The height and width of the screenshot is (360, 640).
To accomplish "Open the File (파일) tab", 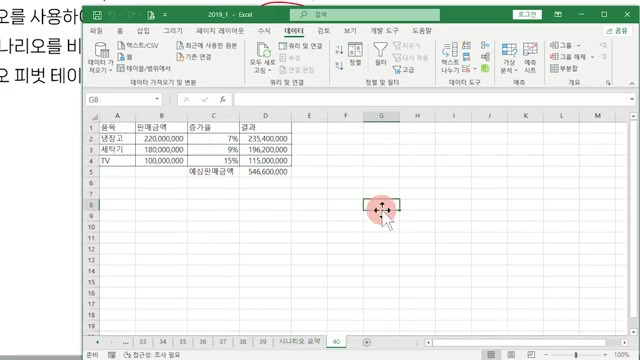I will click(x=96, y=31).
